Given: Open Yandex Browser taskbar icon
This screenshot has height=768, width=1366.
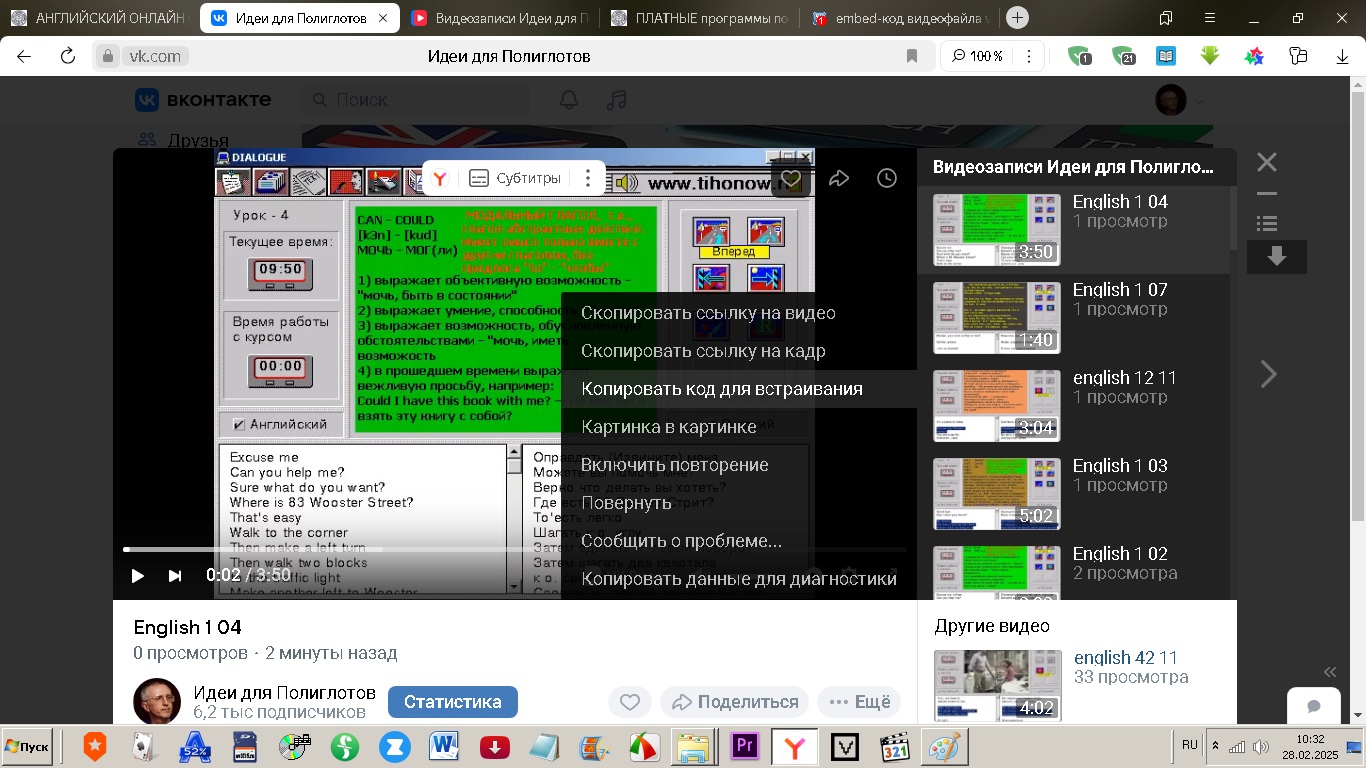Looking at the screenshot, I should coord(795,747).
